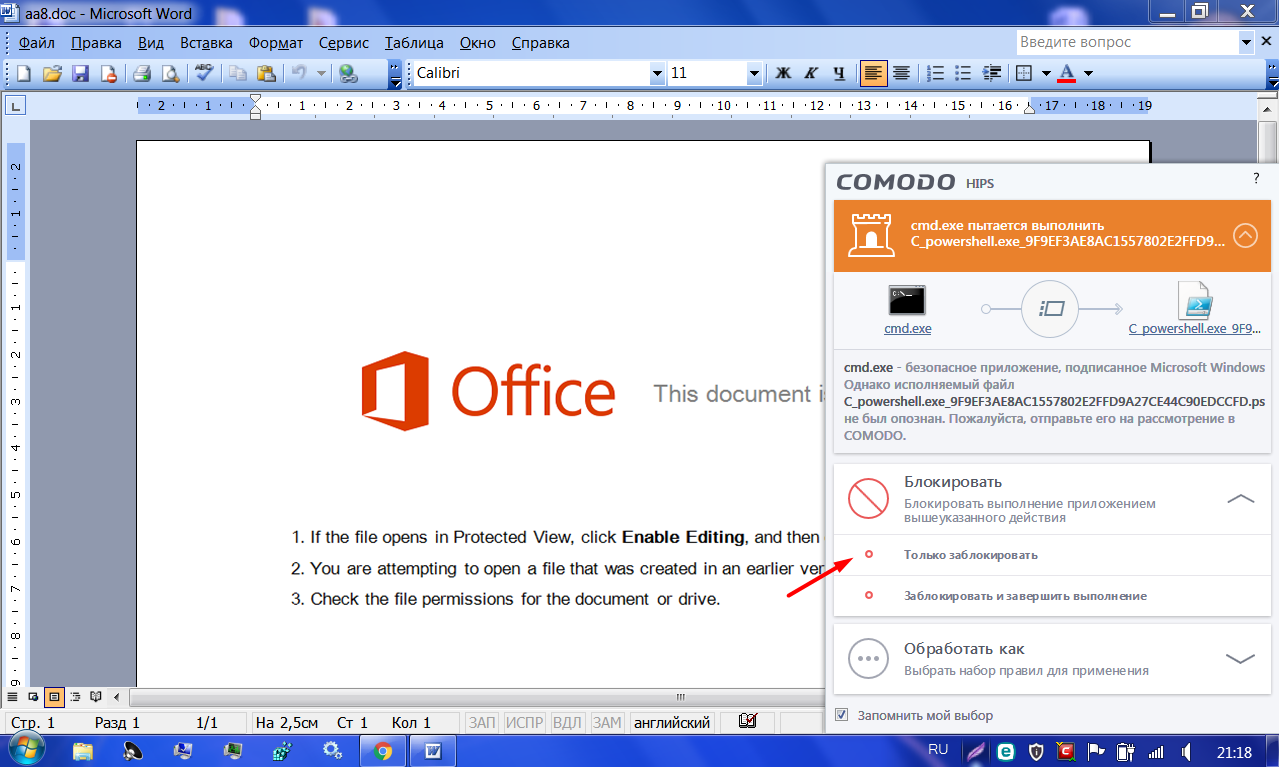Open the Справка menu
Screen dimensions: 1279x767
(x=540, y=43)
